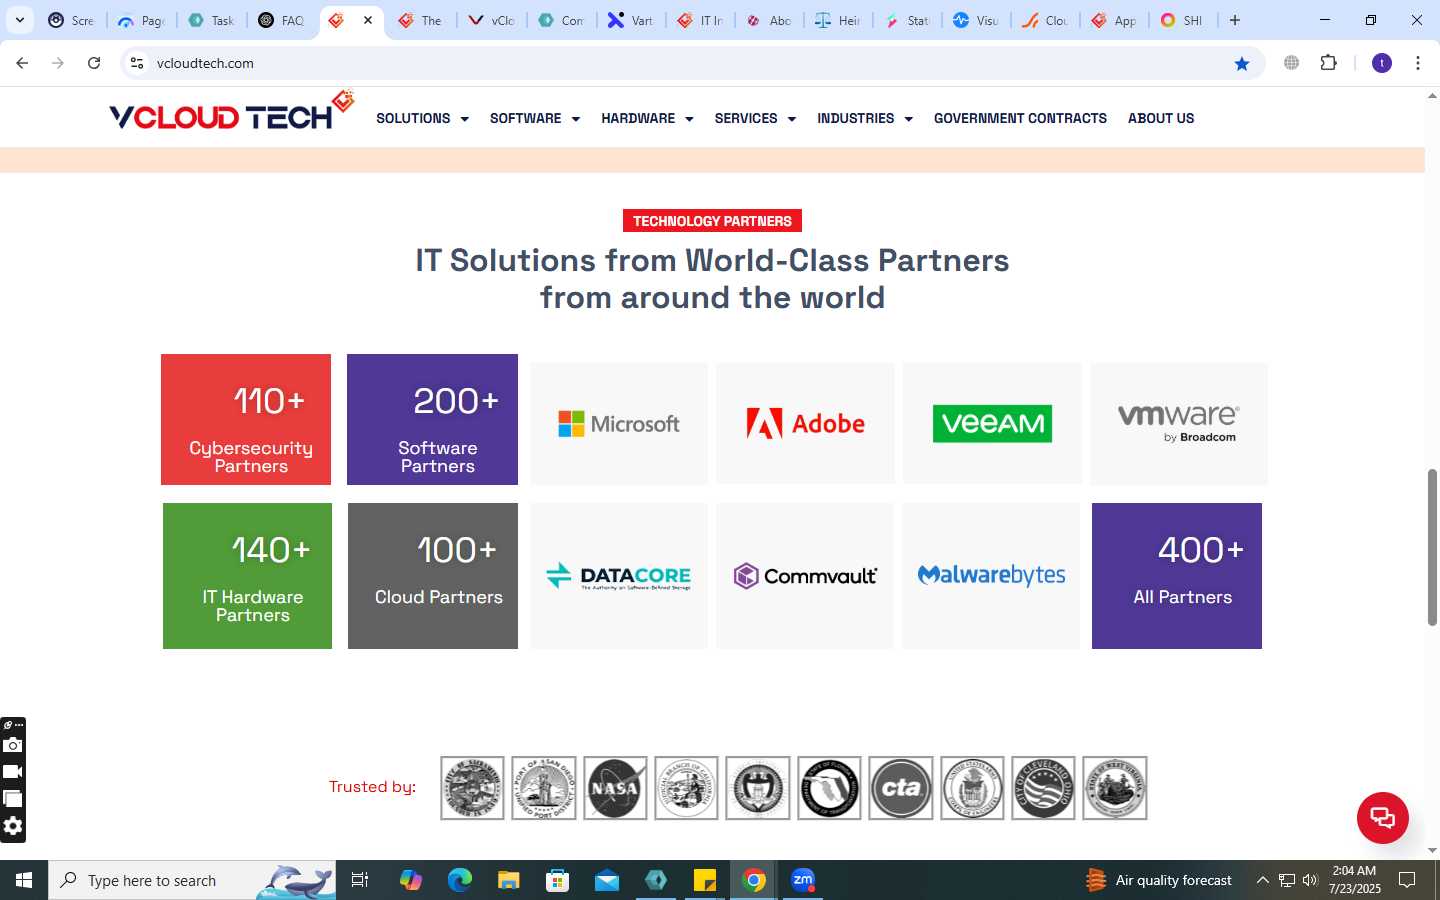The height and width of the screenshot is (900, 1440).
Task: Open Zoom from the taskbar
Action: pos(803,880)
